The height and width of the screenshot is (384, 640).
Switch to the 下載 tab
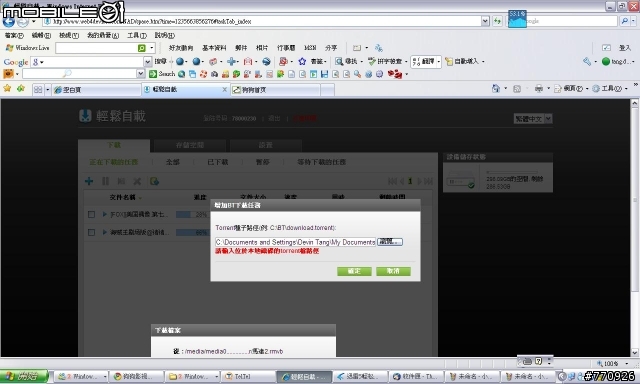pos(114,145)
